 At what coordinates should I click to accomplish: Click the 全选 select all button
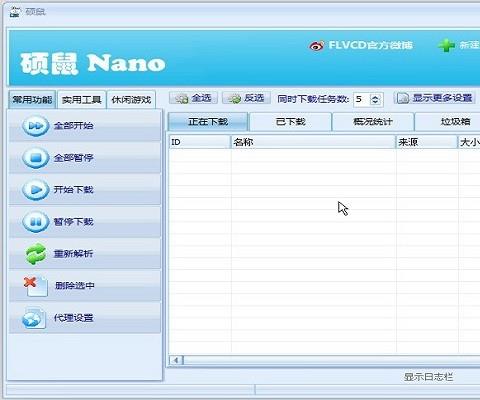click(x=193, y=98)
